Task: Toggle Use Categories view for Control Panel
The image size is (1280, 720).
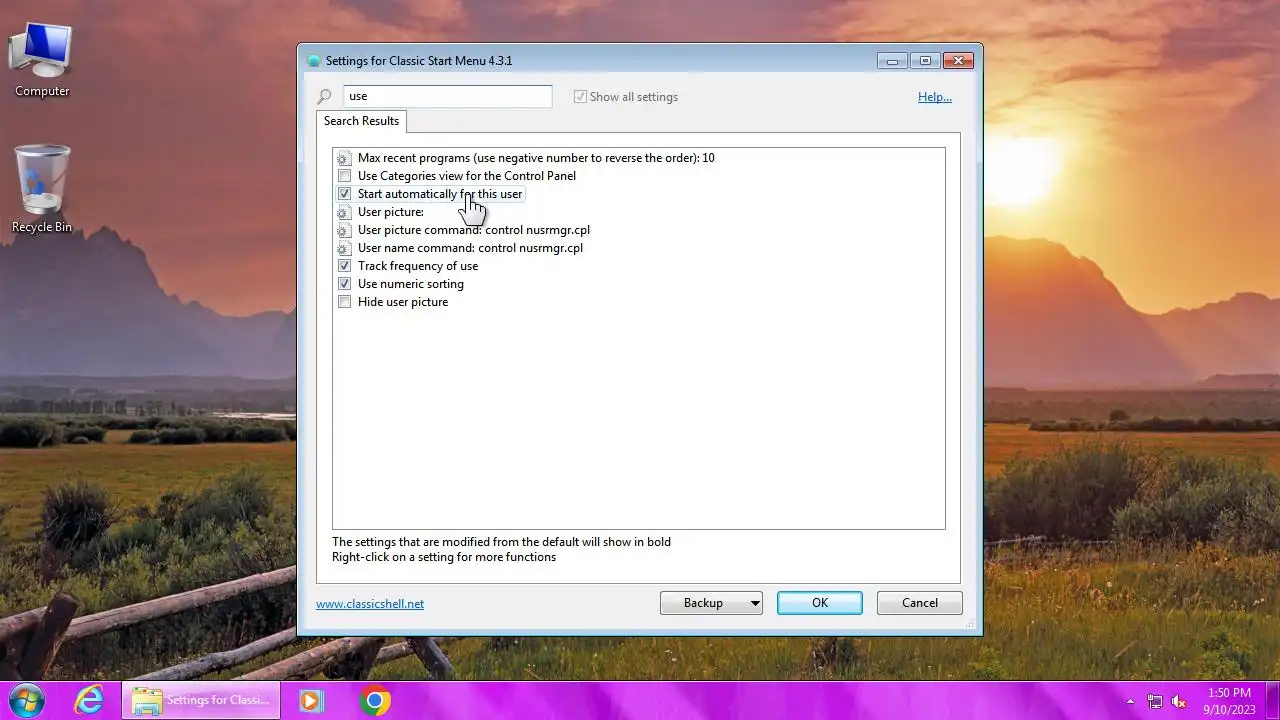Action: (344, 176)
